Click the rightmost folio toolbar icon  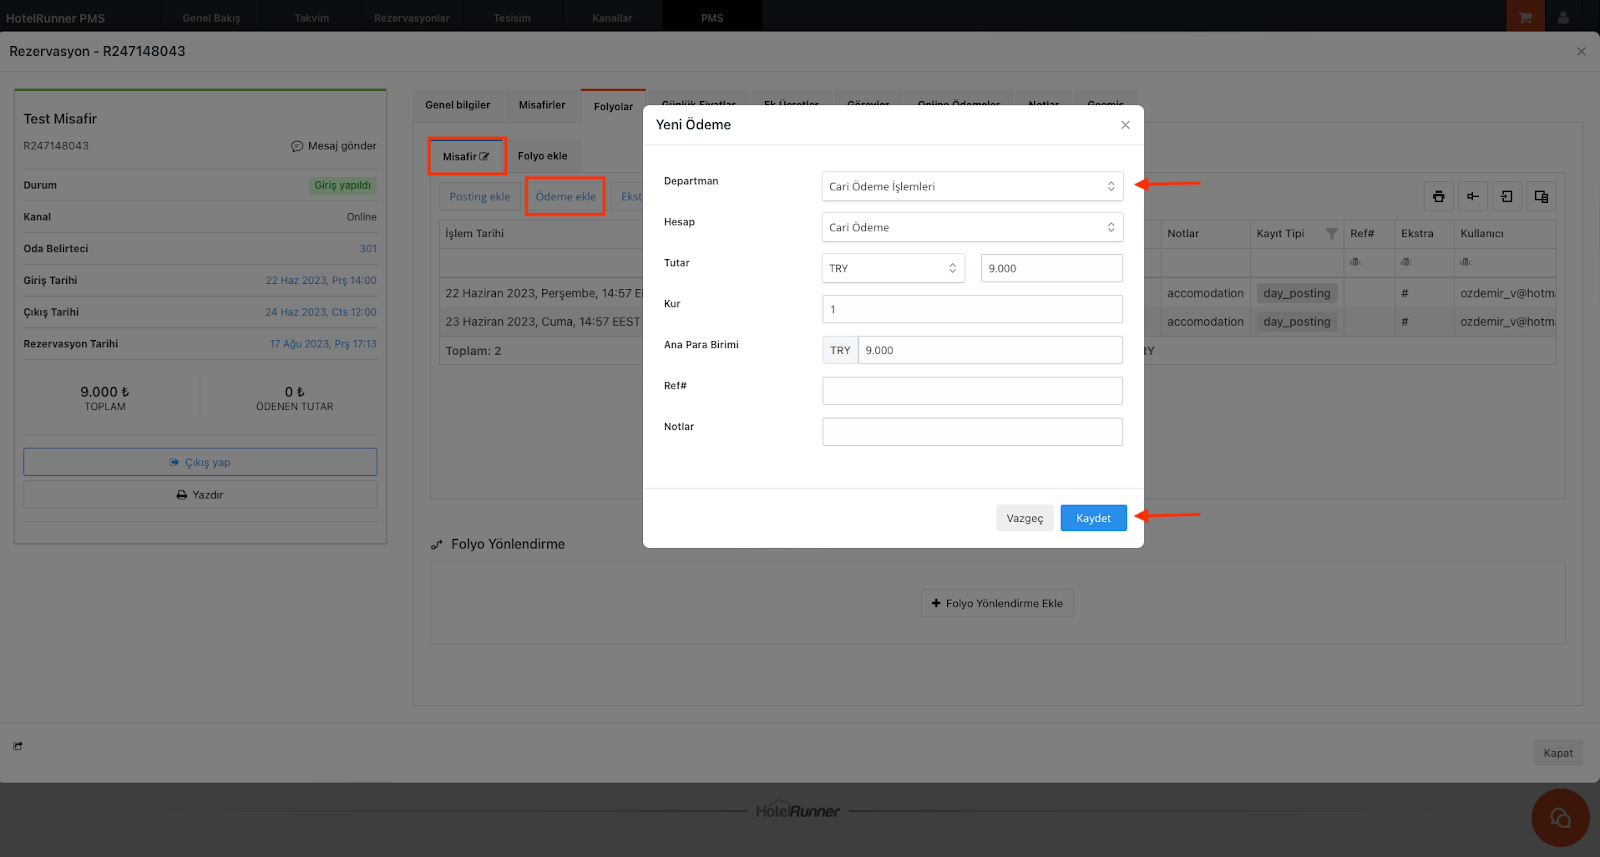click(1541, 196)
